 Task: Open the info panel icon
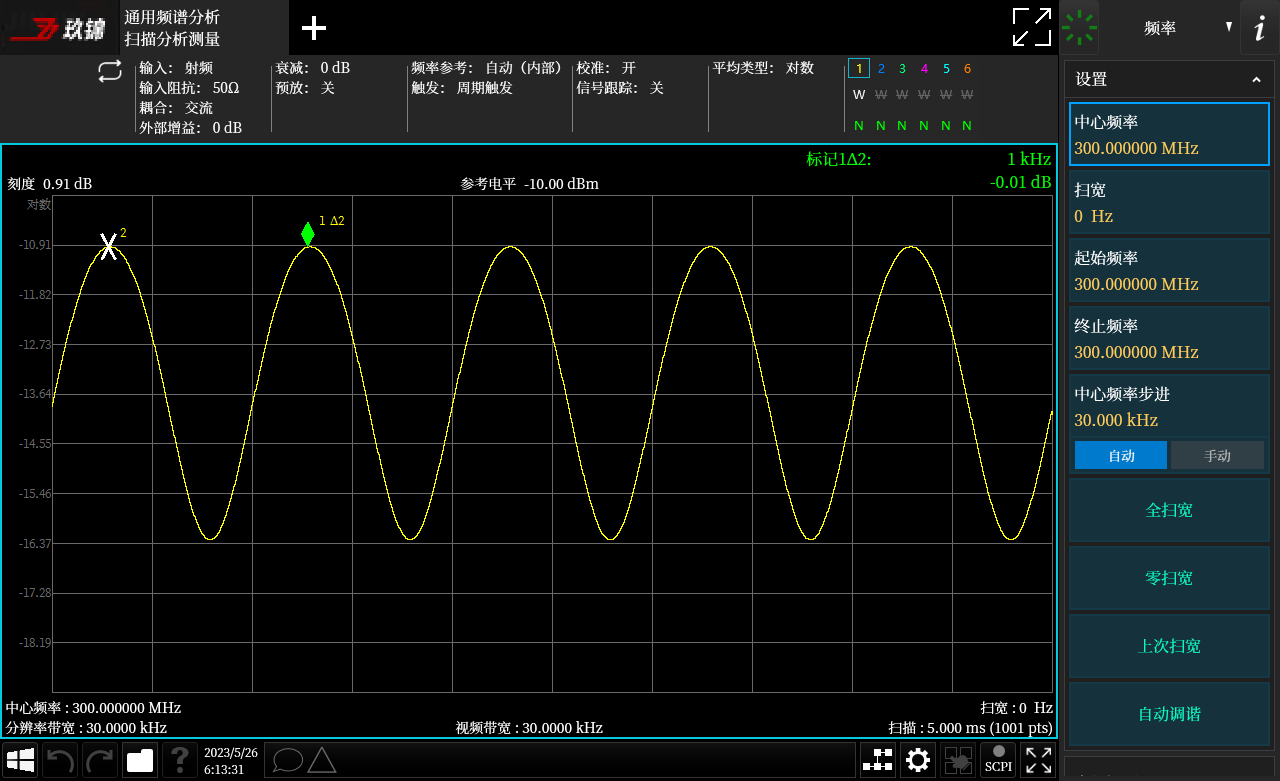point(1258,28)
